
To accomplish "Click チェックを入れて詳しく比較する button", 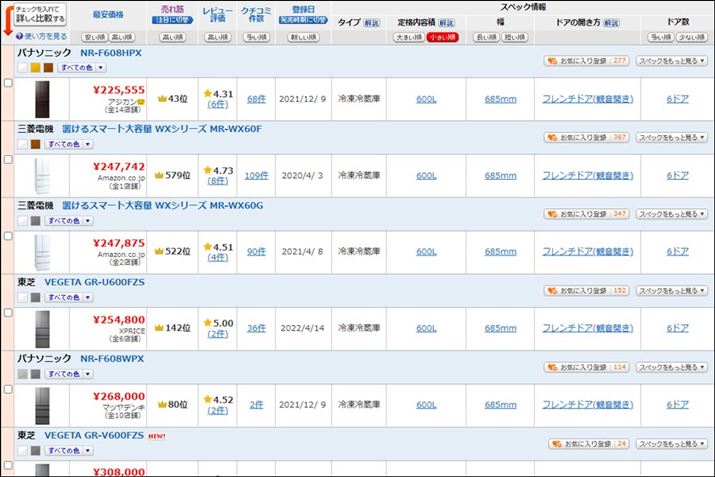I will tap(40, 14).
